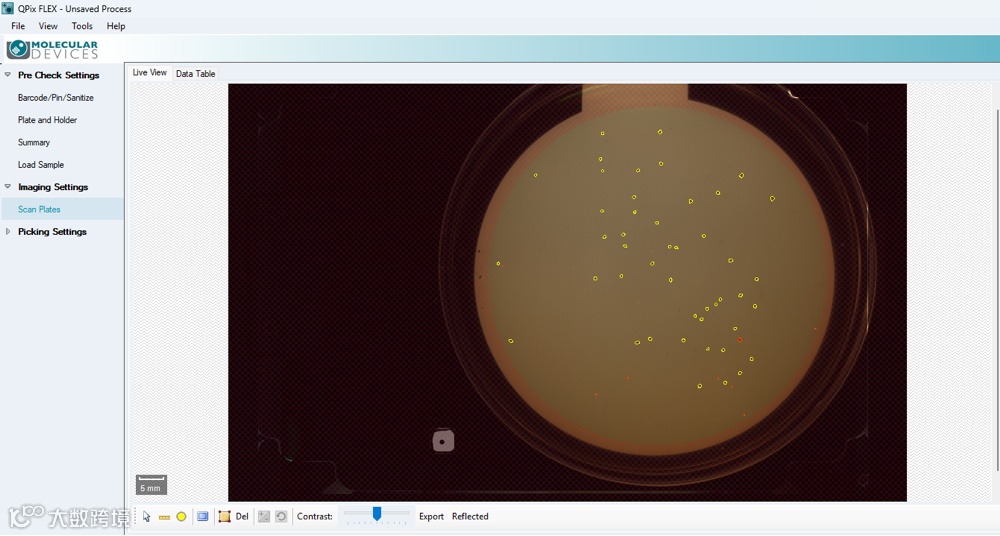The height and width of the screenshot is (536, 1000).
Task: Select the region box tool with red corners
Action: pos(224,517)
